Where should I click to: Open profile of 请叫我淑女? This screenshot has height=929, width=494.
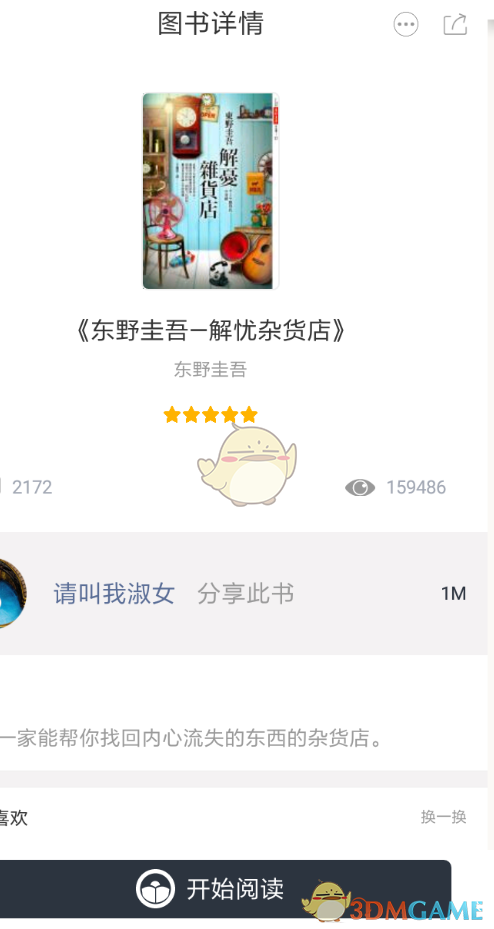pos(114,594)
